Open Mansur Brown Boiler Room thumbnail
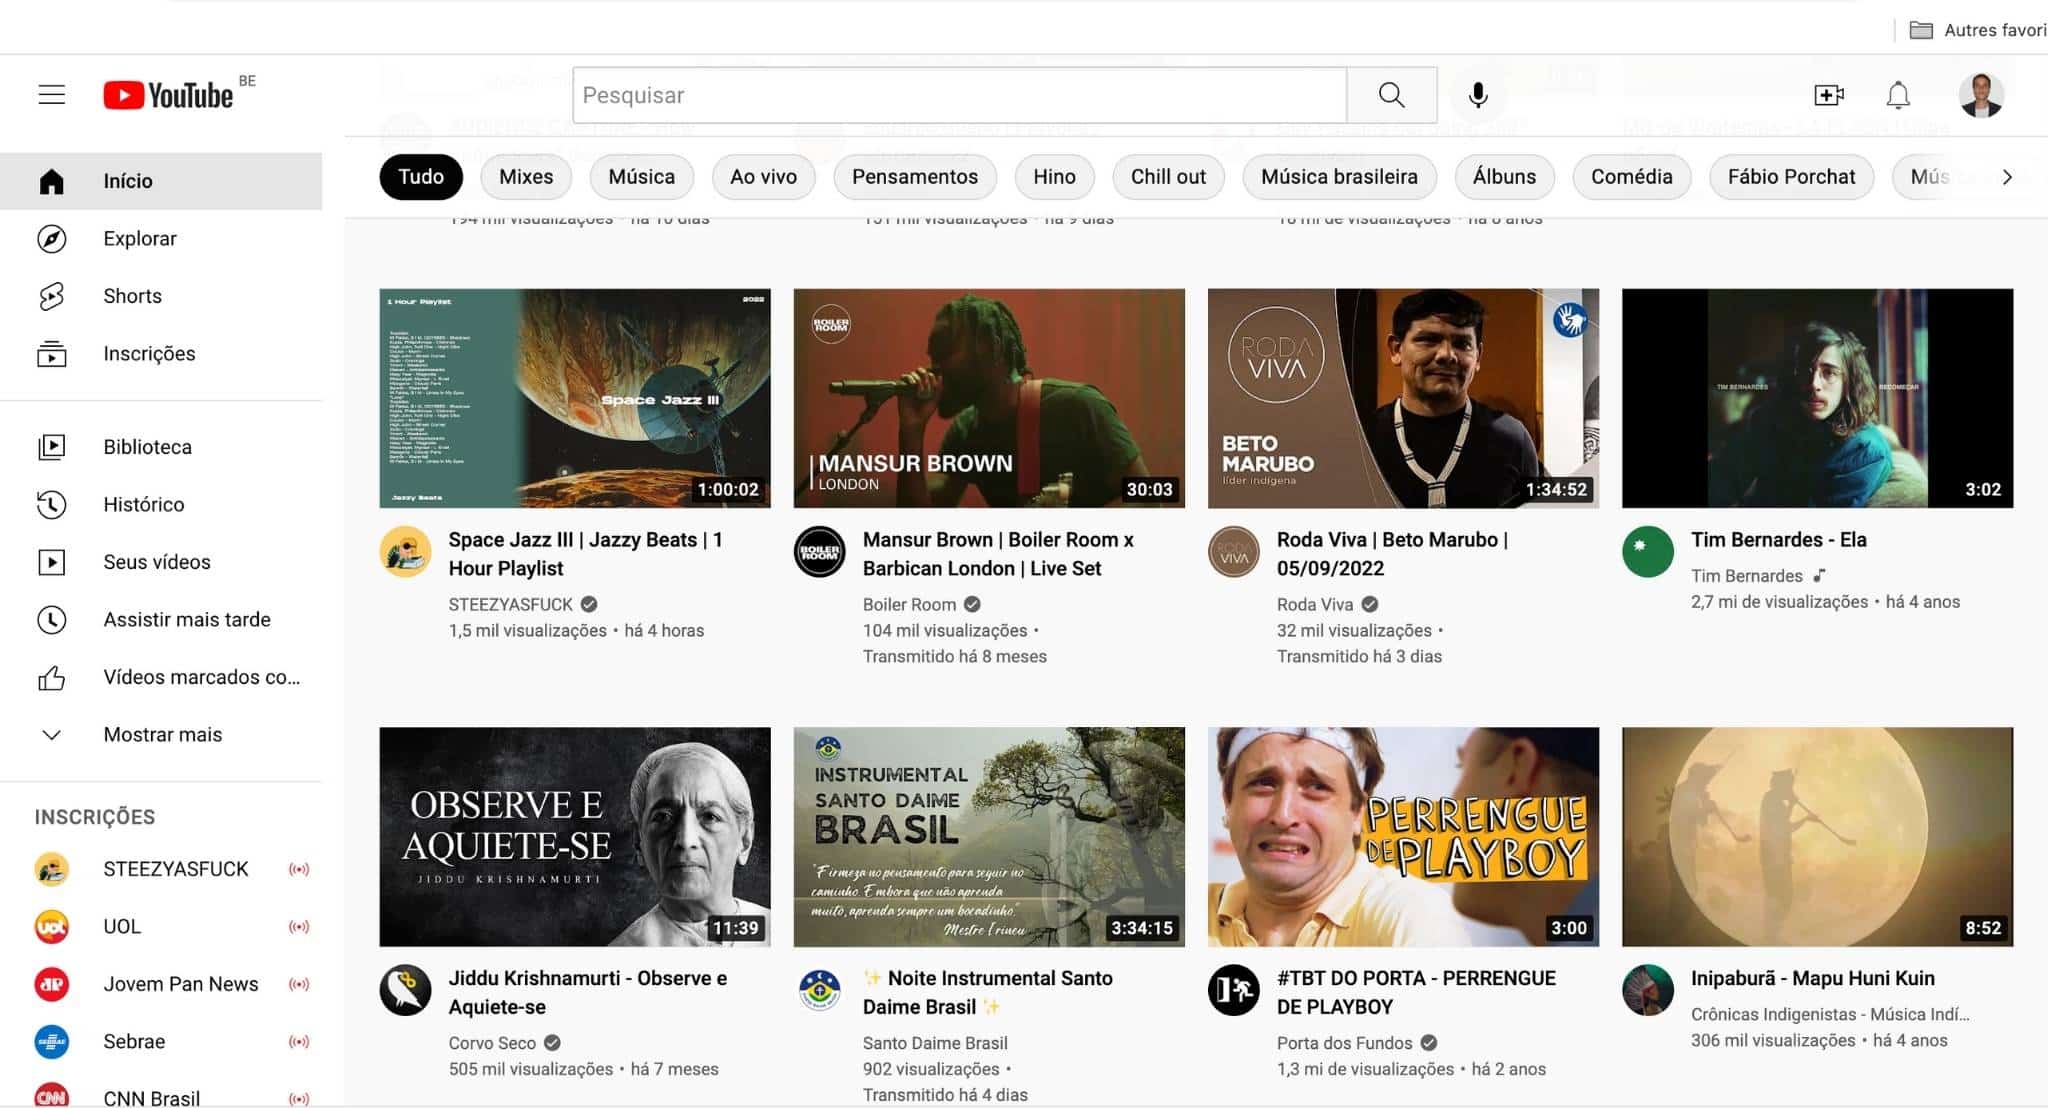 click(989, 398)
